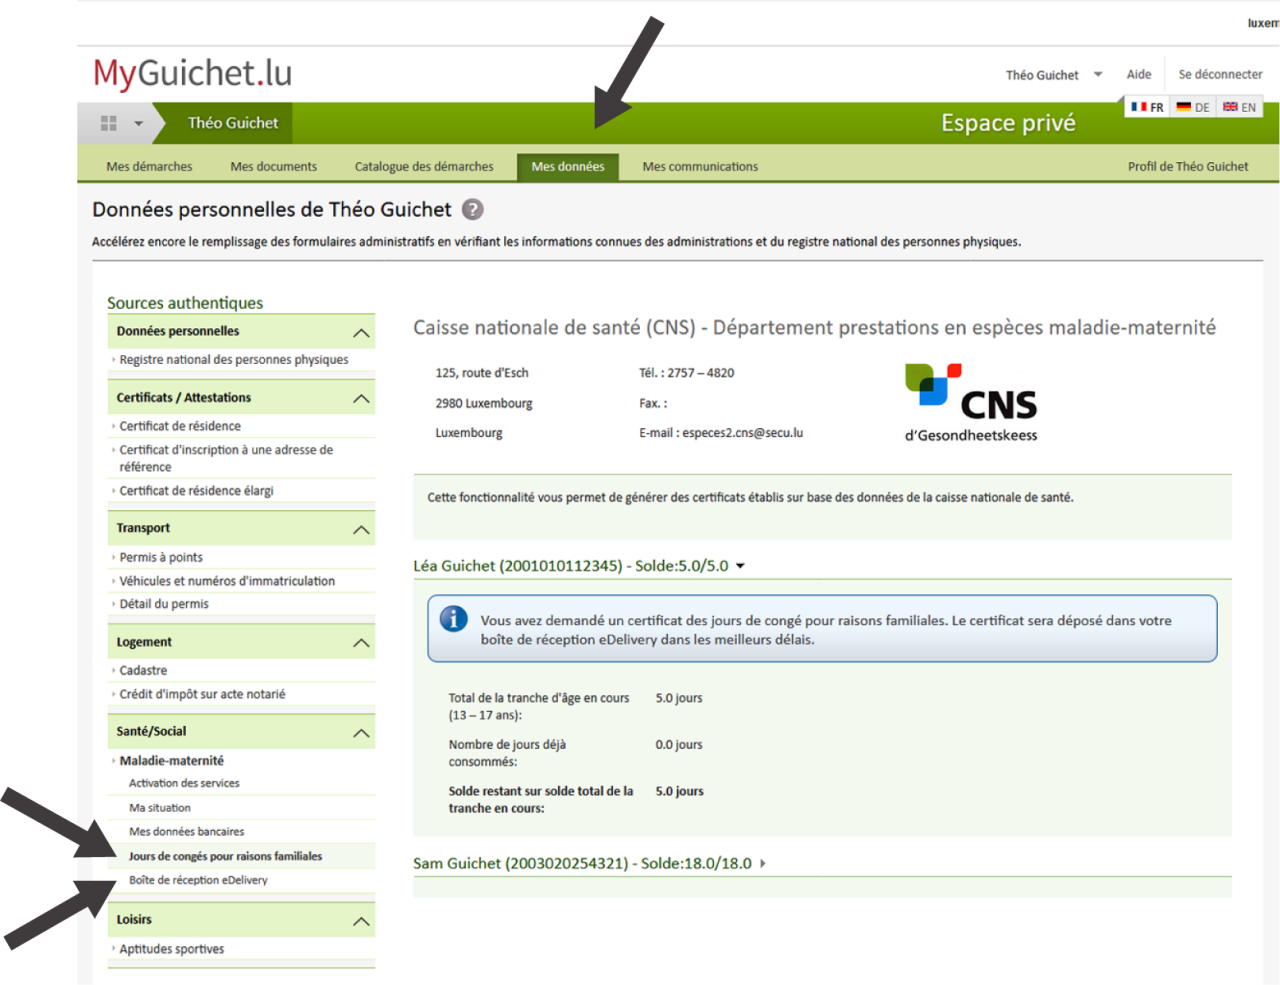Screen dimensions: 1280x985
Task: Click Solde restant 5.0 jours value
Action: coord(679,791)
